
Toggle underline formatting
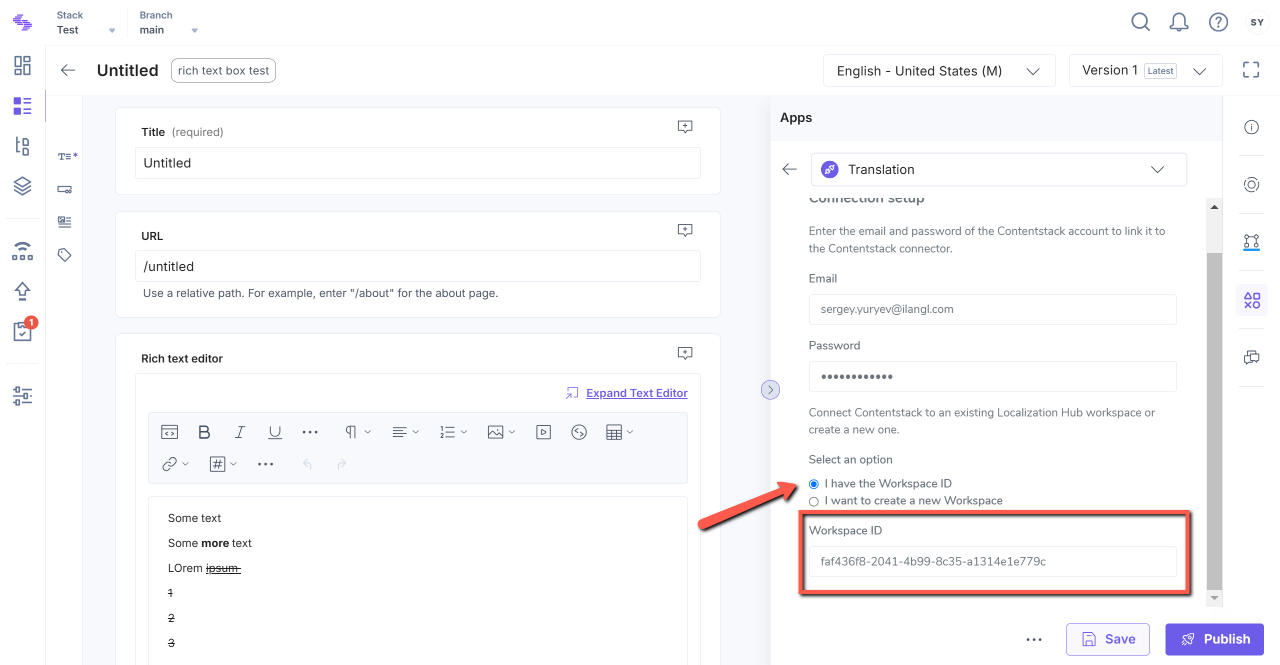click(275, 432)
